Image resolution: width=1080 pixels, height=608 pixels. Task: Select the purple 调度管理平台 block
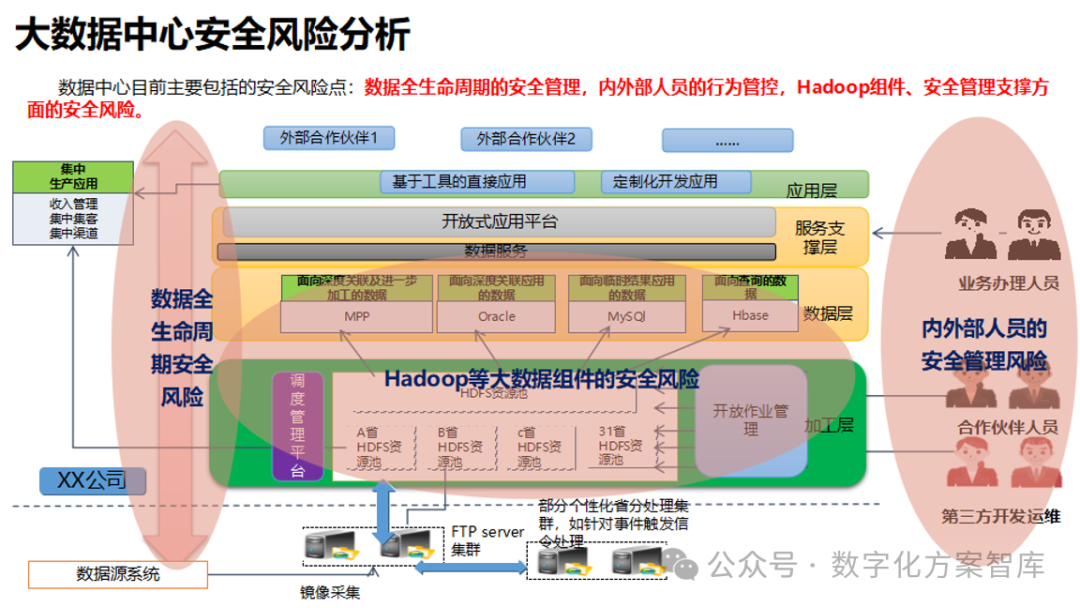(298, 426)
